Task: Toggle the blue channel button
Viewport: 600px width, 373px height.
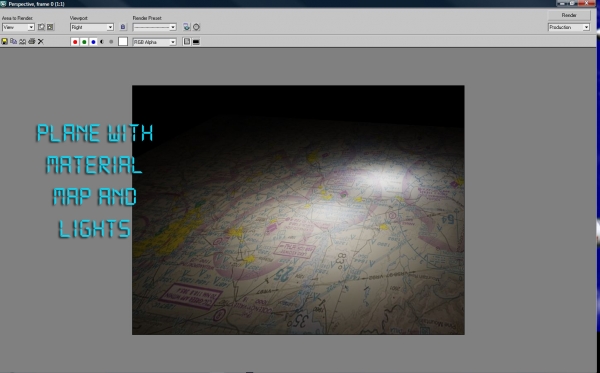Action: tap(93, 42)
